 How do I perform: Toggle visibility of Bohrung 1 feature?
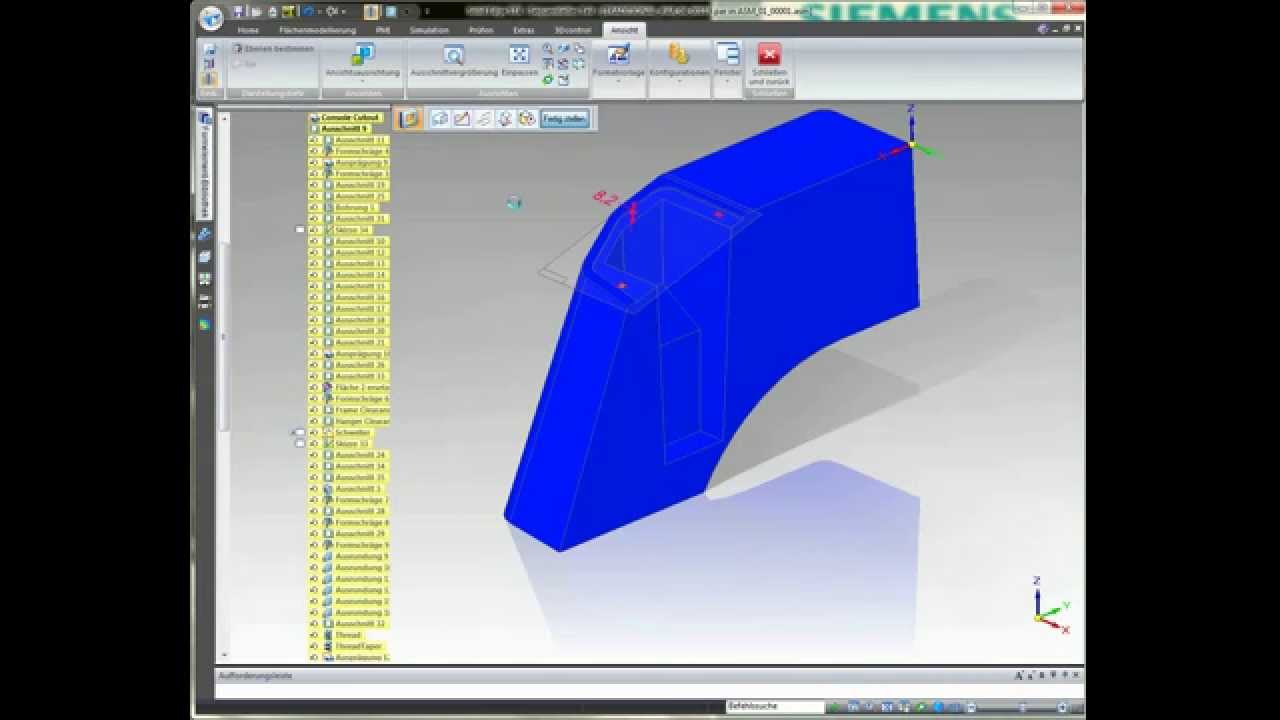[x=314, y=208]
